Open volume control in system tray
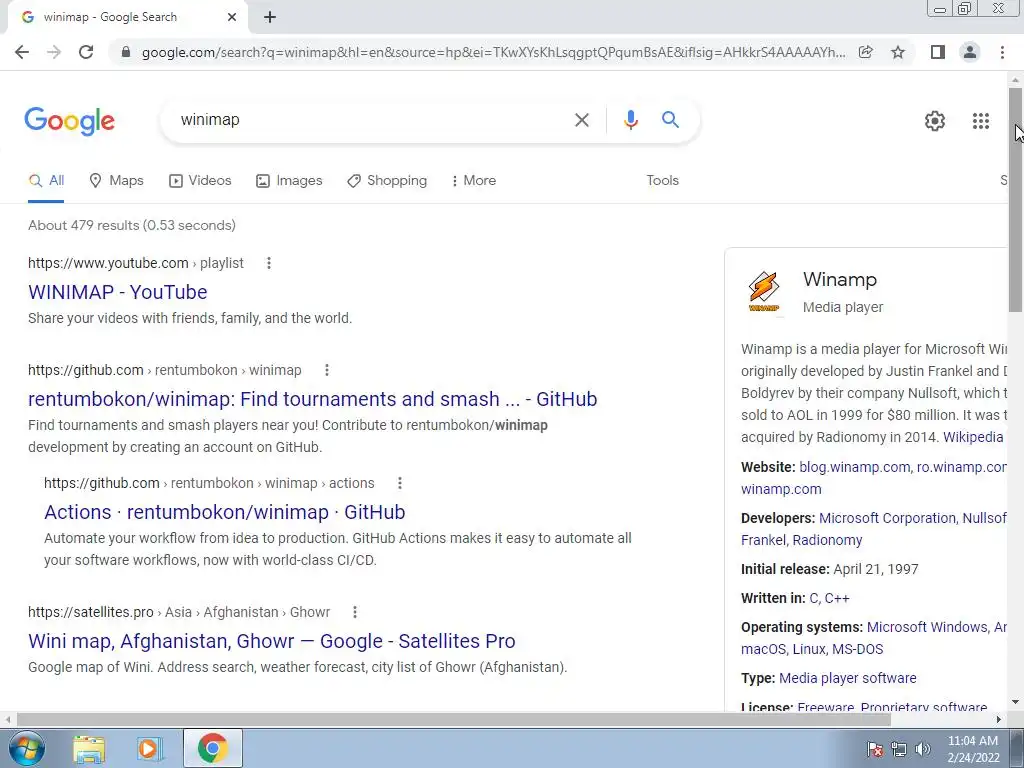 923,749
